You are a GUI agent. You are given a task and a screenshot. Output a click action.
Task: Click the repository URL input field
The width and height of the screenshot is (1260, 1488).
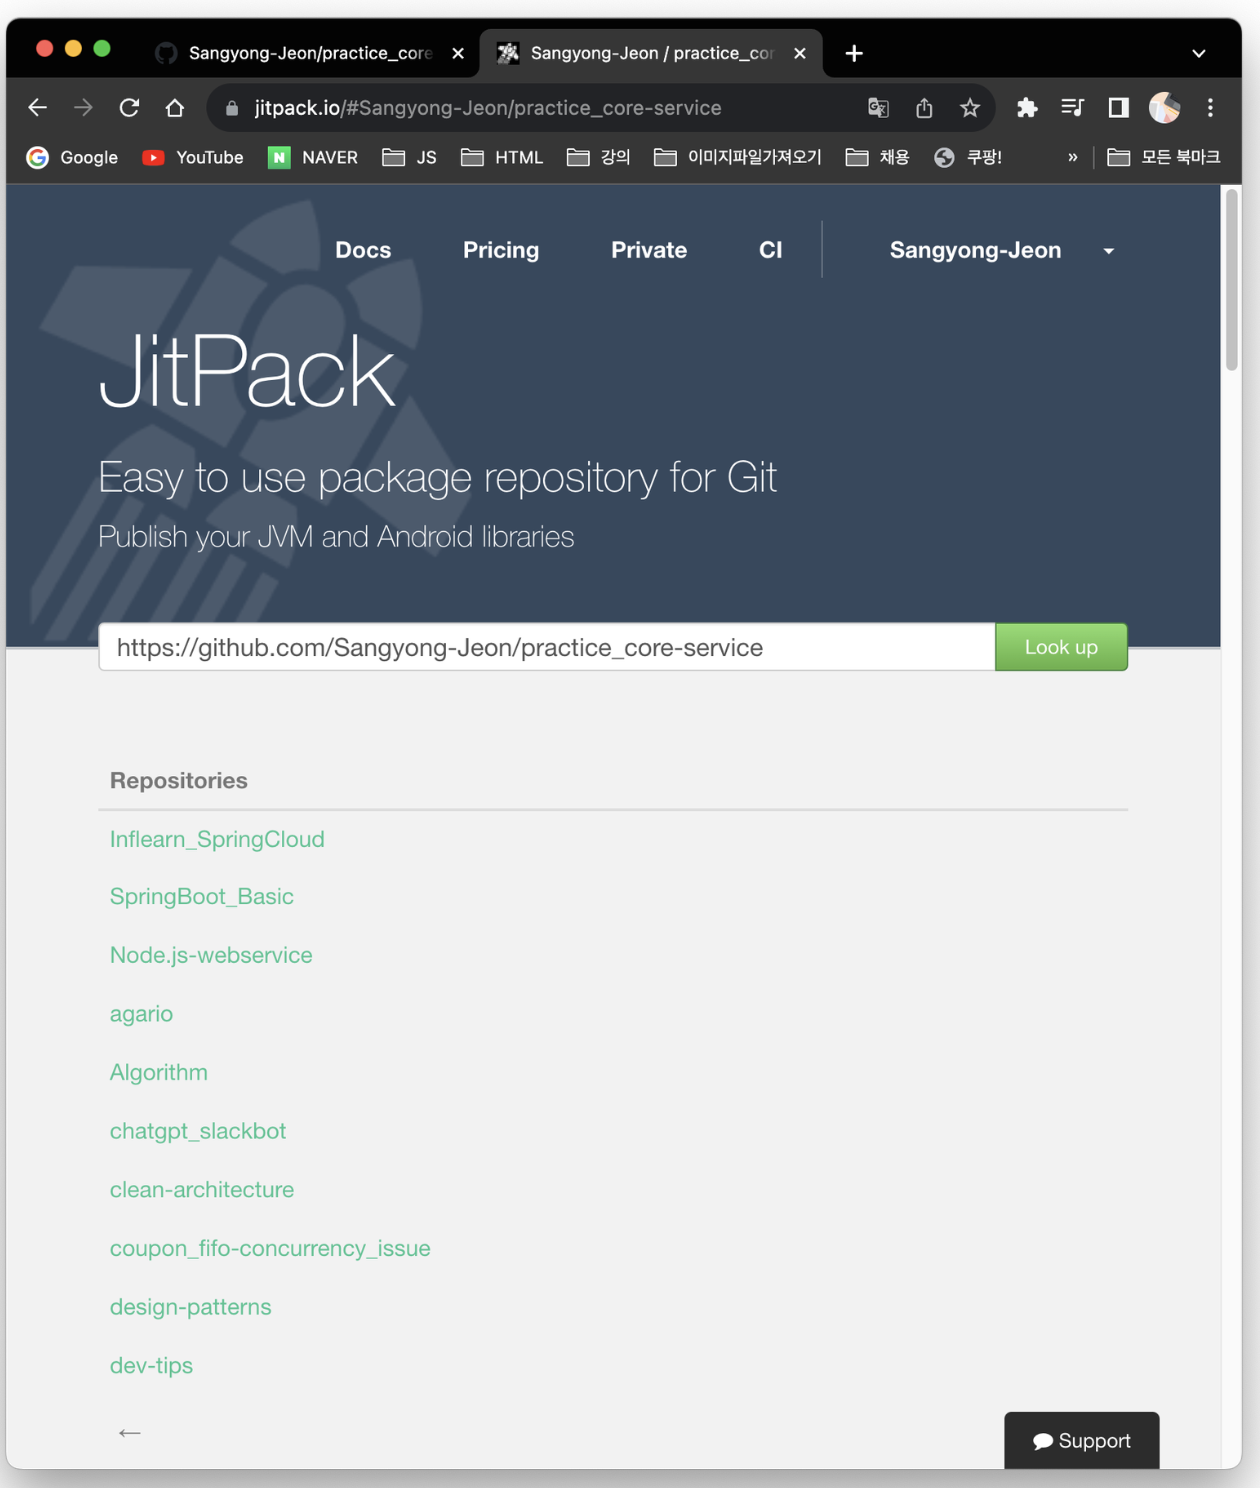click(547, 647)
